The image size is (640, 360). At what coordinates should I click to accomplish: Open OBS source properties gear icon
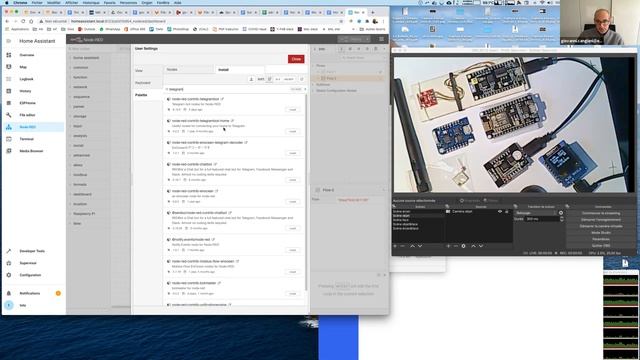click(x=463, y=246)
